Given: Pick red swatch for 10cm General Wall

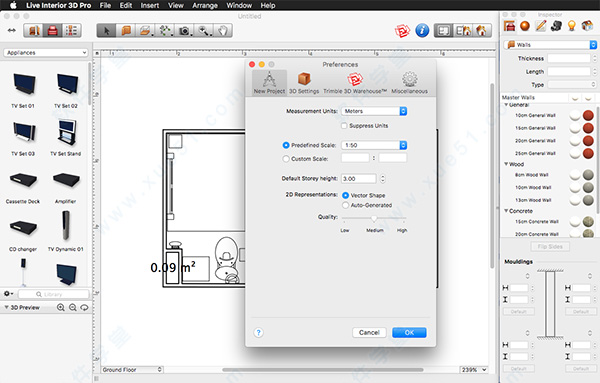Looking at the screenshot, I should pos(588,115).
